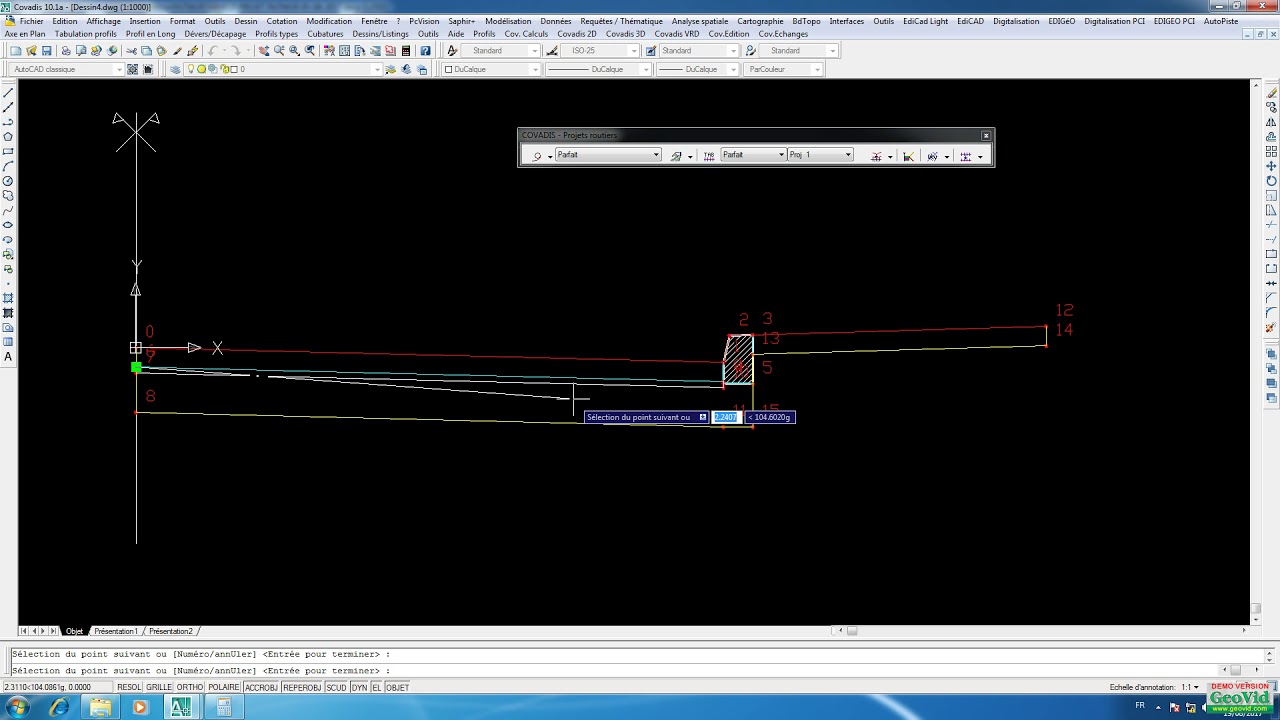Image resolution: width=1280 pixels, height=720 pixels.
Task: Switch to the Objet model tab
Action: pyautogui.click(x=74, y=631)
